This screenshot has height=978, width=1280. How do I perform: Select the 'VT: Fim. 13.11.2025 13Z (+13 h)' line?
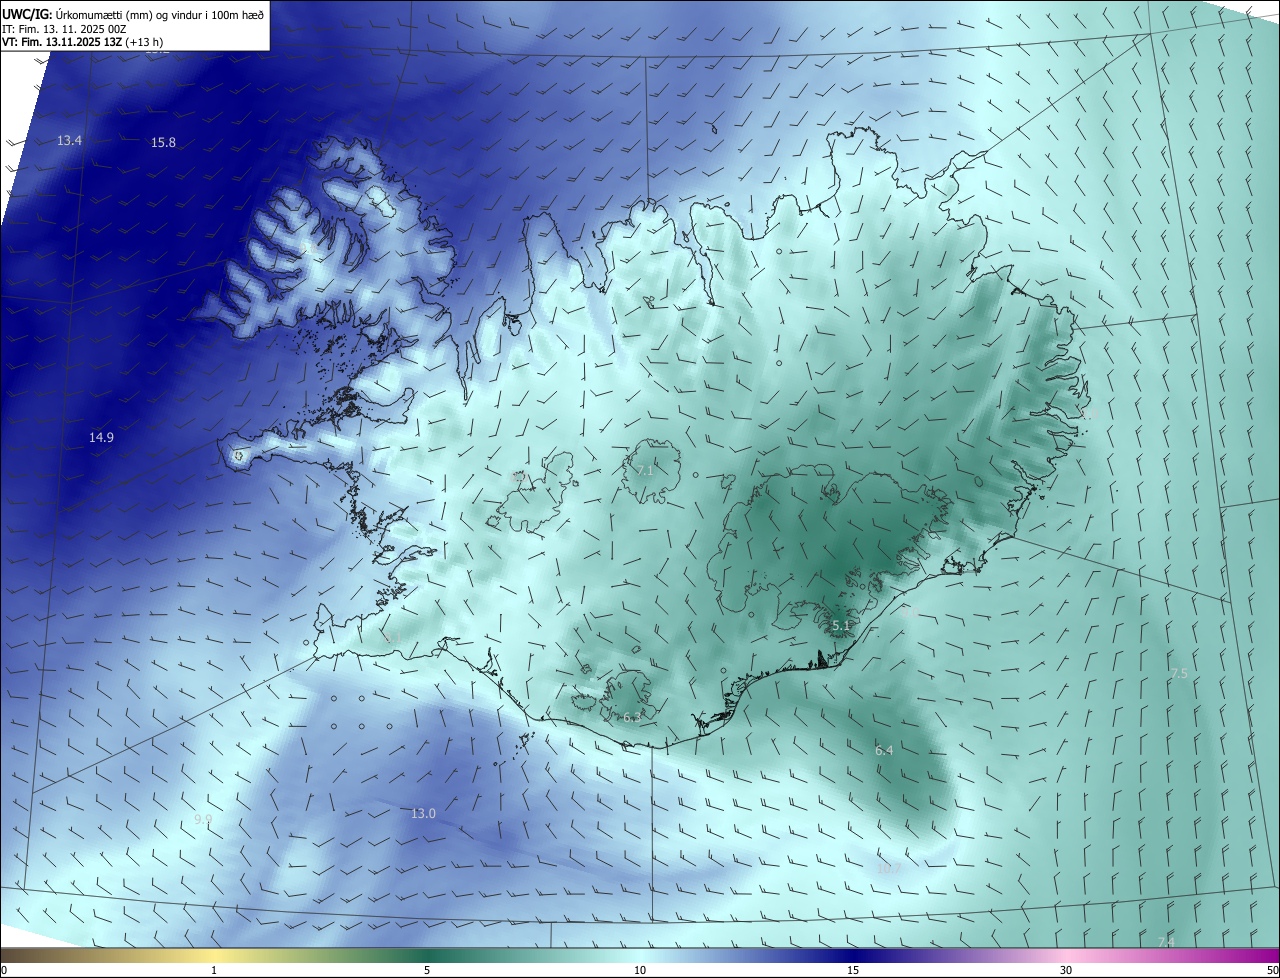point(83,42)
